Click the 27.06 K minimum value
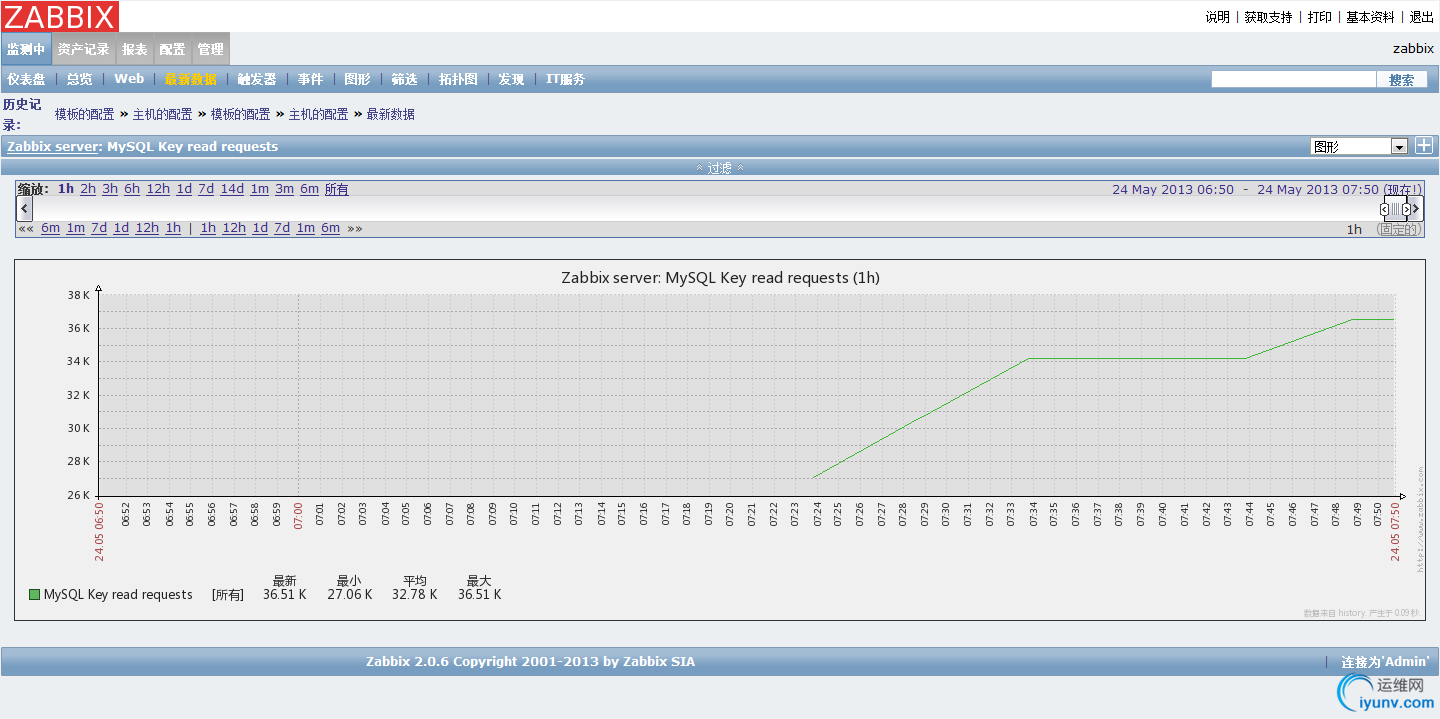The image size is (1440, 719). tap(349, 594)
